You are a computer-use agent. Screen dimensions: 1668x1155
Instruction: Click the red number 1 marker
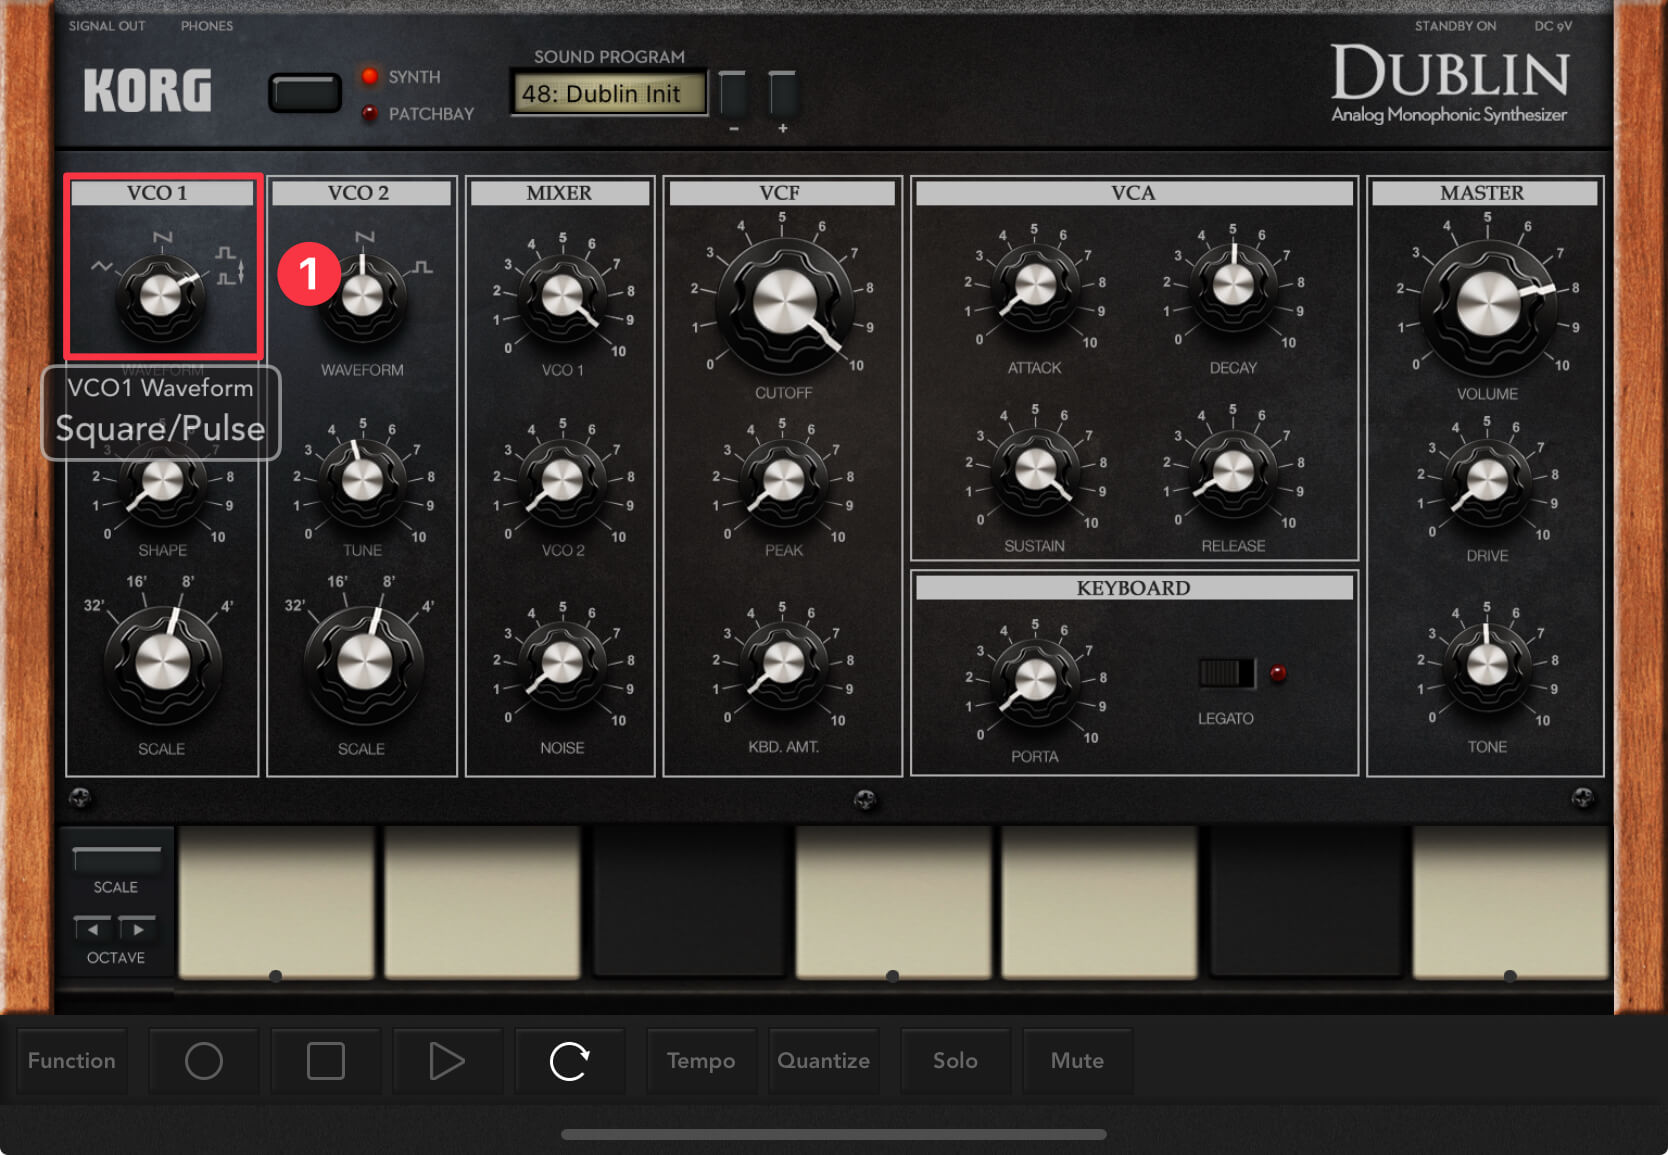coord(309,273)
